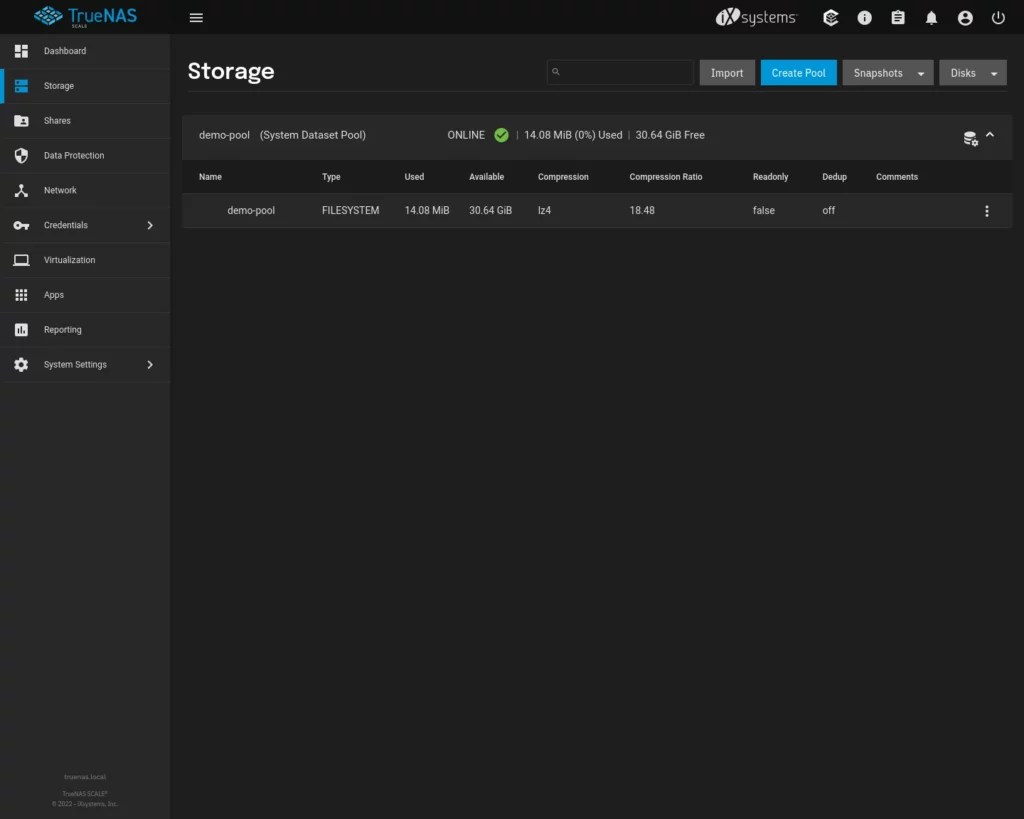Open the Snapshots dropdown menu
This screenshot has height=819, width=1024.
click(x=887, y=72)
